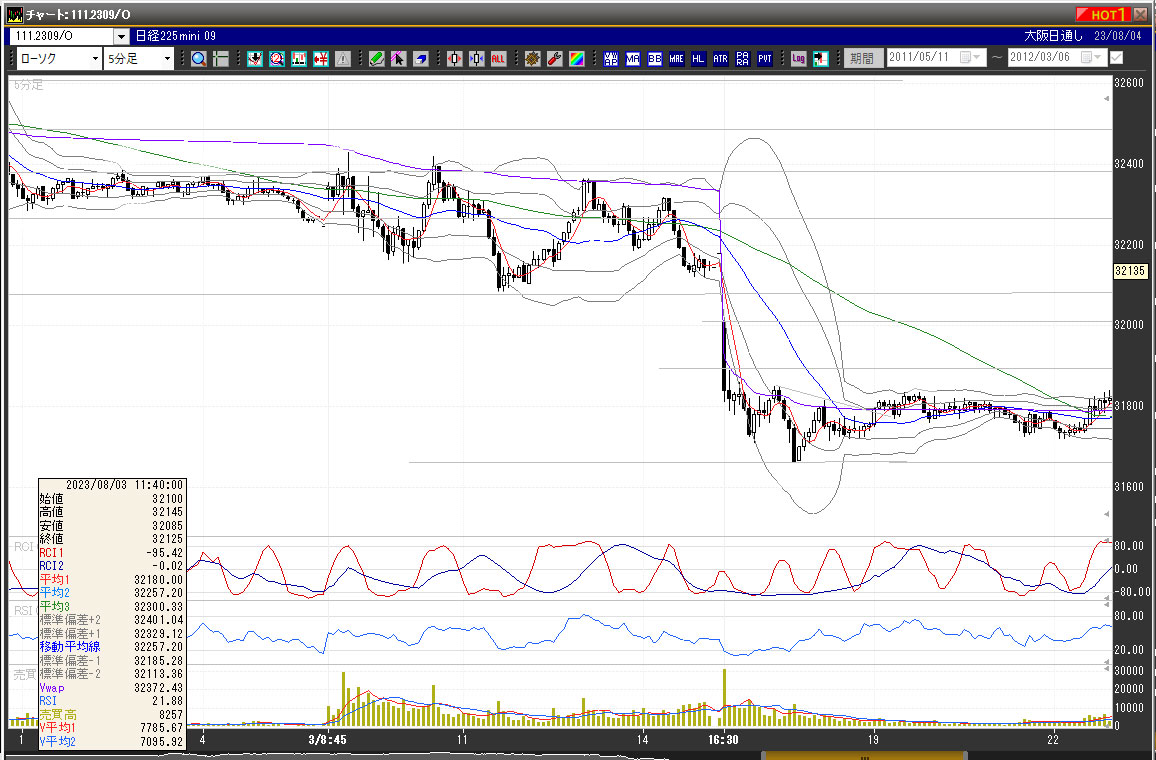Image resolution: width=1156 pixels, height=760 pixels.
Task: Select the eraser tool
Action: pyautogui.click(x=421, y=59)
